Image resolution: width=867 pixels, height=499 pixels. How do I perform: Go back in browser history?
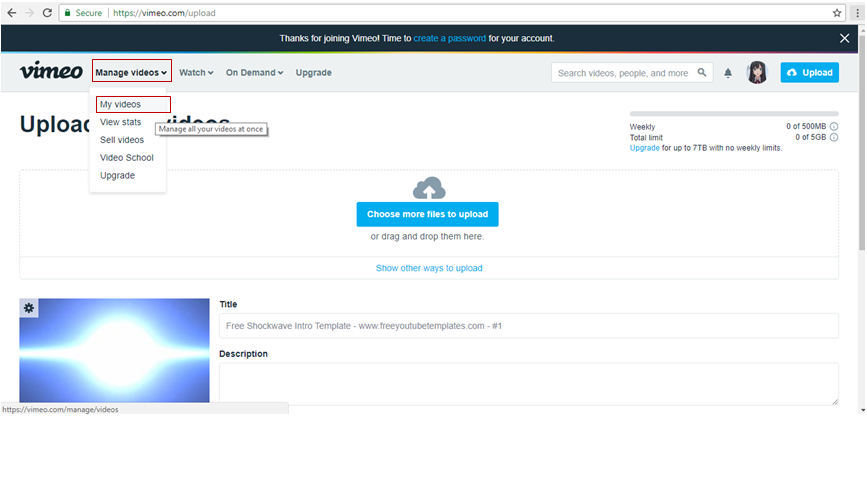(12, 13)
